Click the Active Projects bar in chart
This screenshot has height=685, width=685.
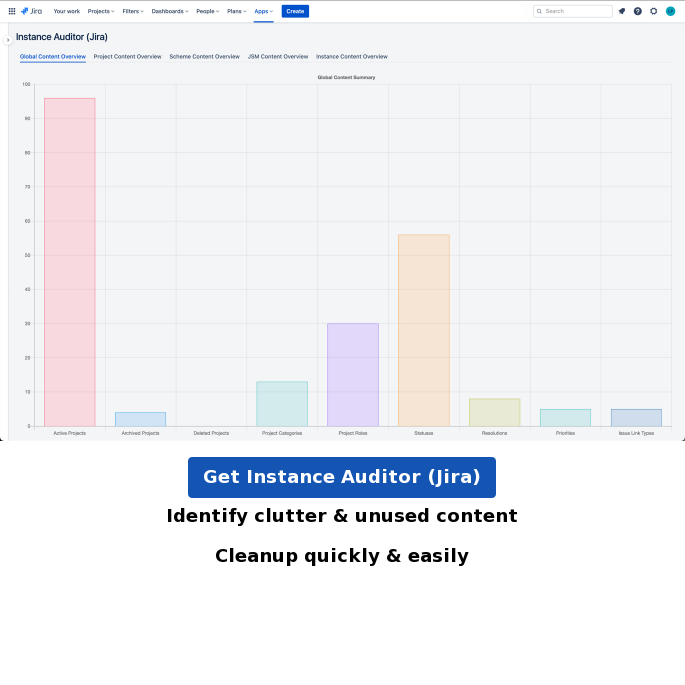69,262
